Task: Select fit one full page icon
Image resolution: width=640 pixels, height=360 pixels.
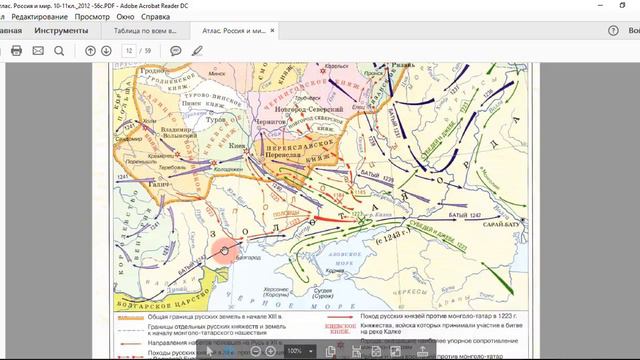Action: (376, 351)
